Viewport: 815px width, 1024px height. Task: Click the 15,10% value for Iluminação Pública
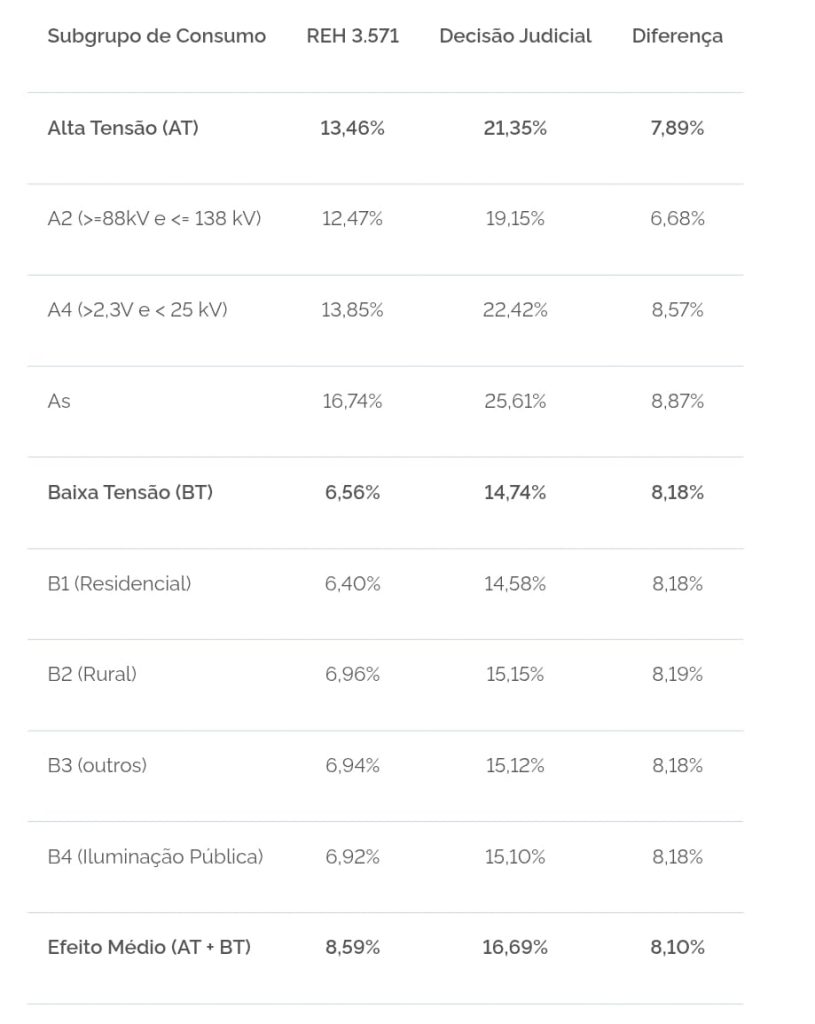(x=515, y=857)
